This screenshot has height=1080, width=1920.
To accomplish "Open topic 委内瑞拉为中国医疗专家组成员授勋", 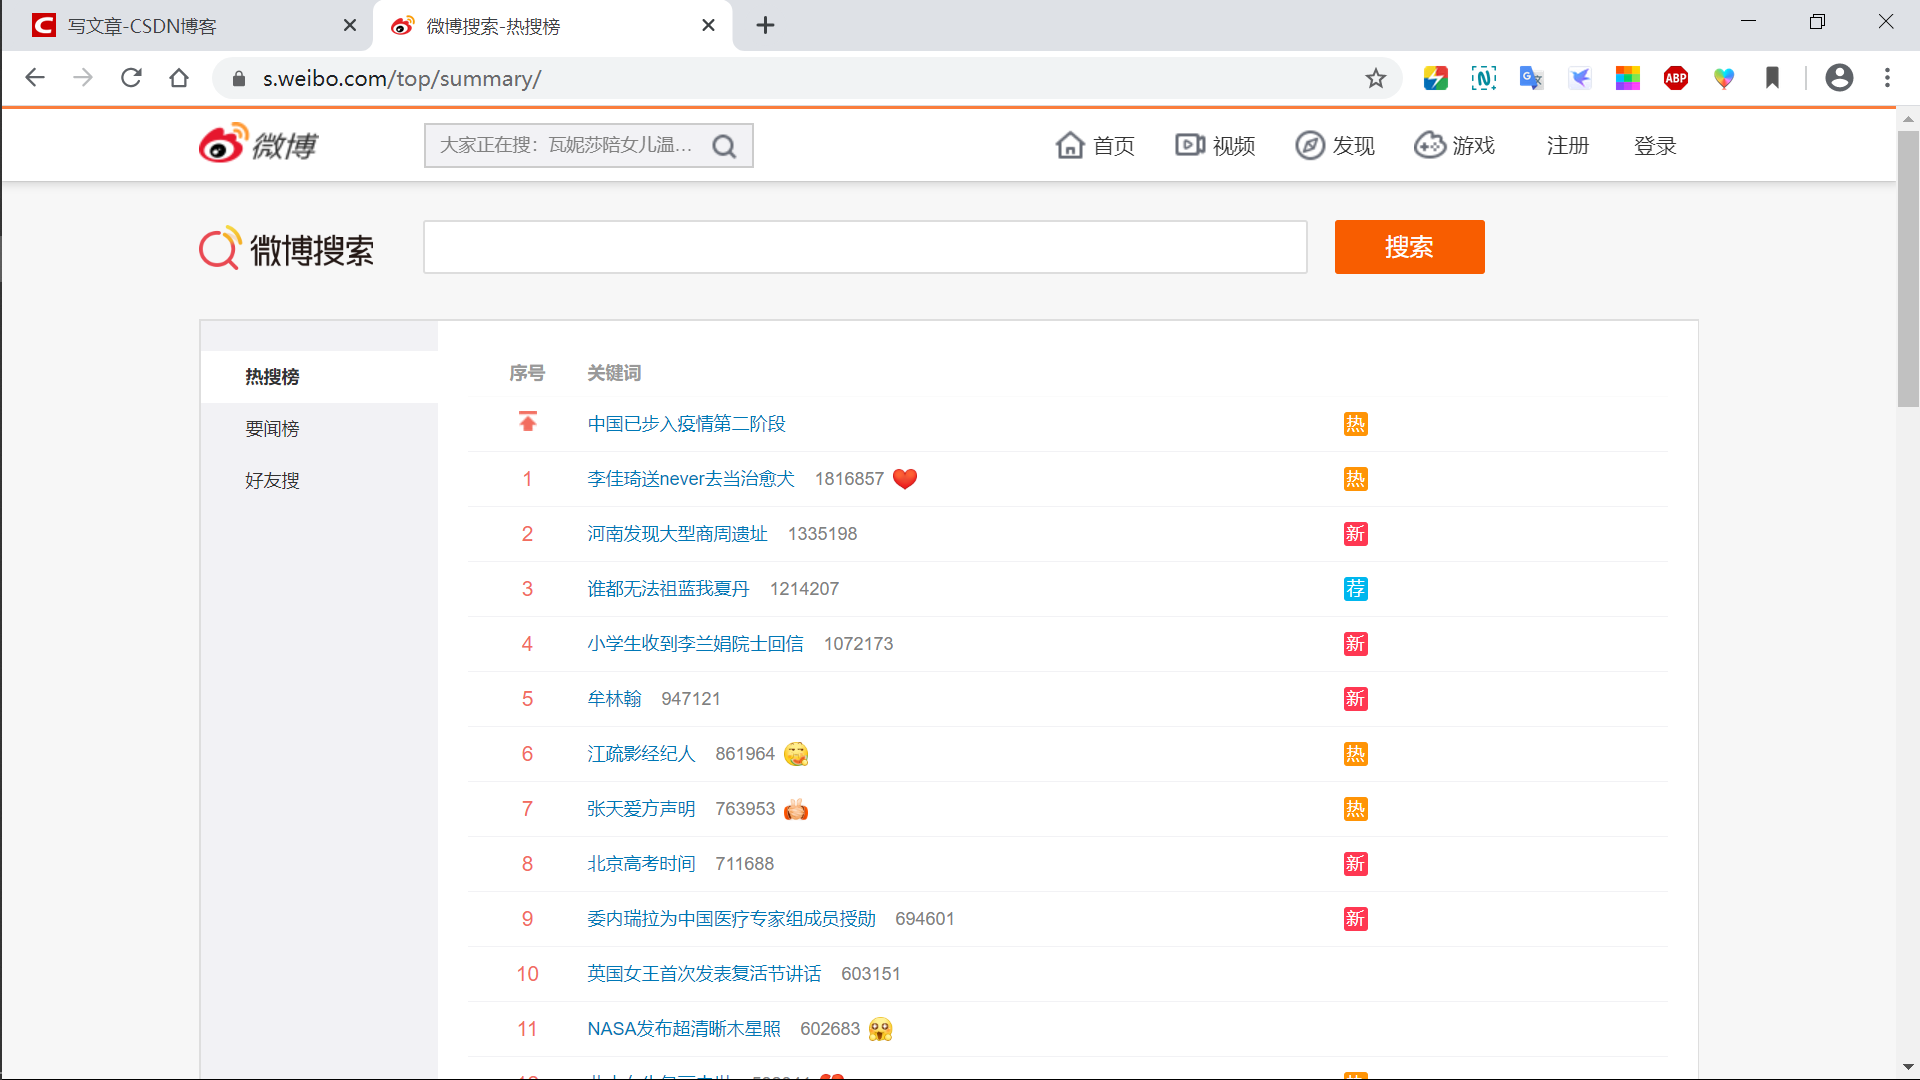I will (731, 919).
